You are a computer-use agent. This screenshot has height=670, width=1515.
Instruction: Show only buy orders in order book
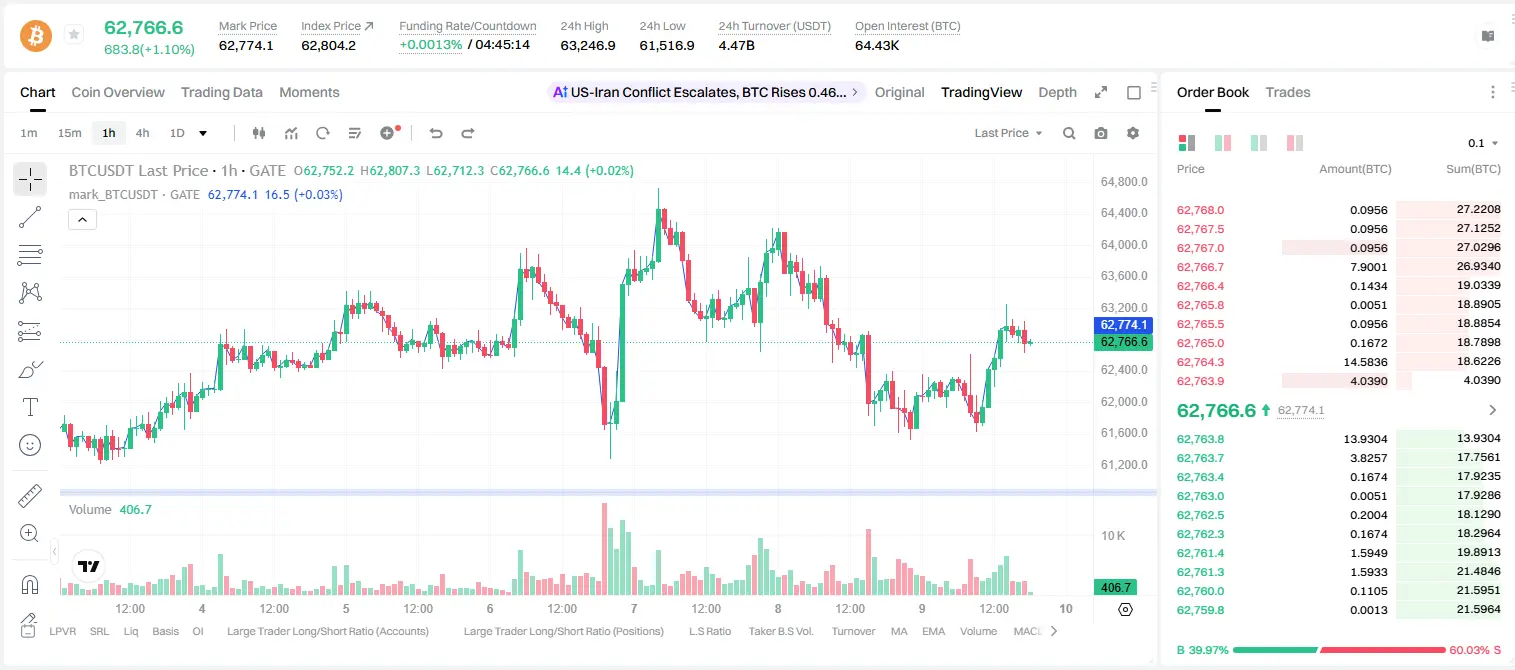pos(1259,143)
